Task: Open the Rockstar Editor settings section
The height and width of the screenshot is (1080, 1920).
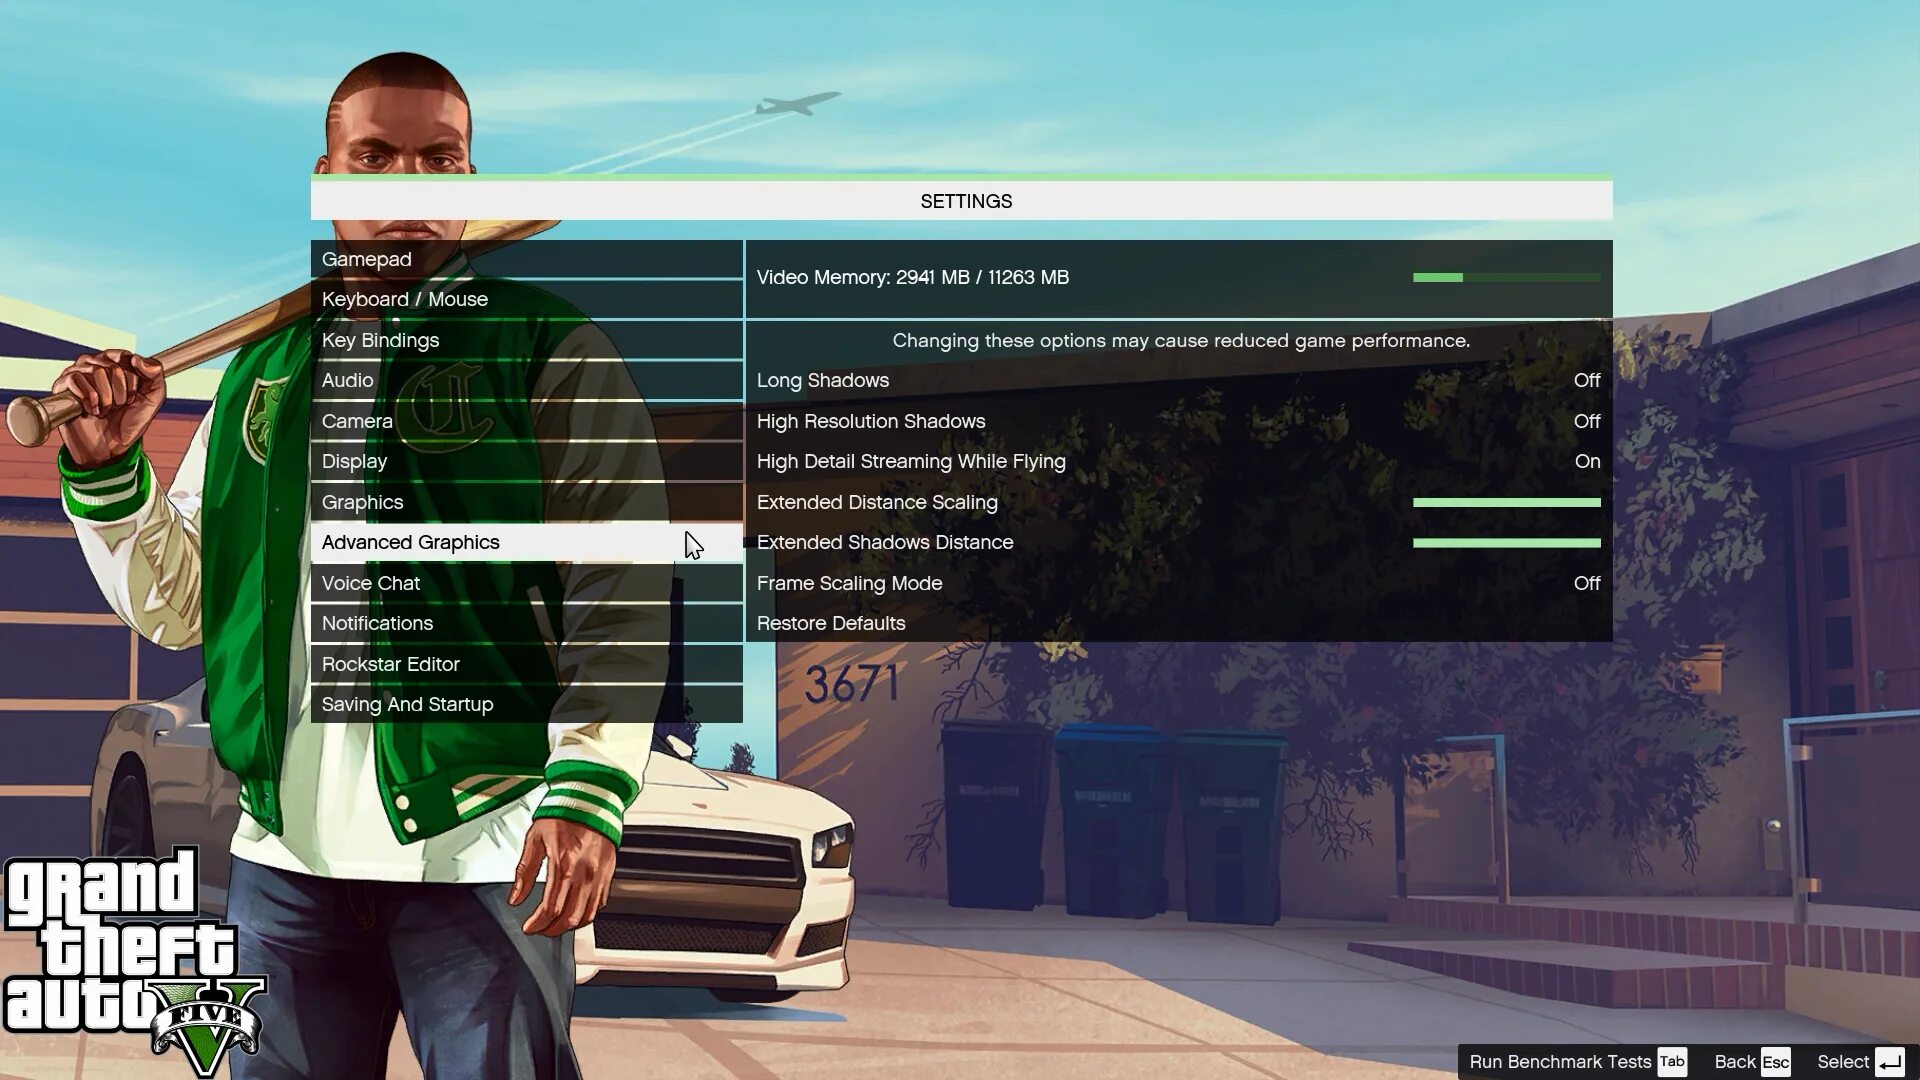Action: pos(390,663)
